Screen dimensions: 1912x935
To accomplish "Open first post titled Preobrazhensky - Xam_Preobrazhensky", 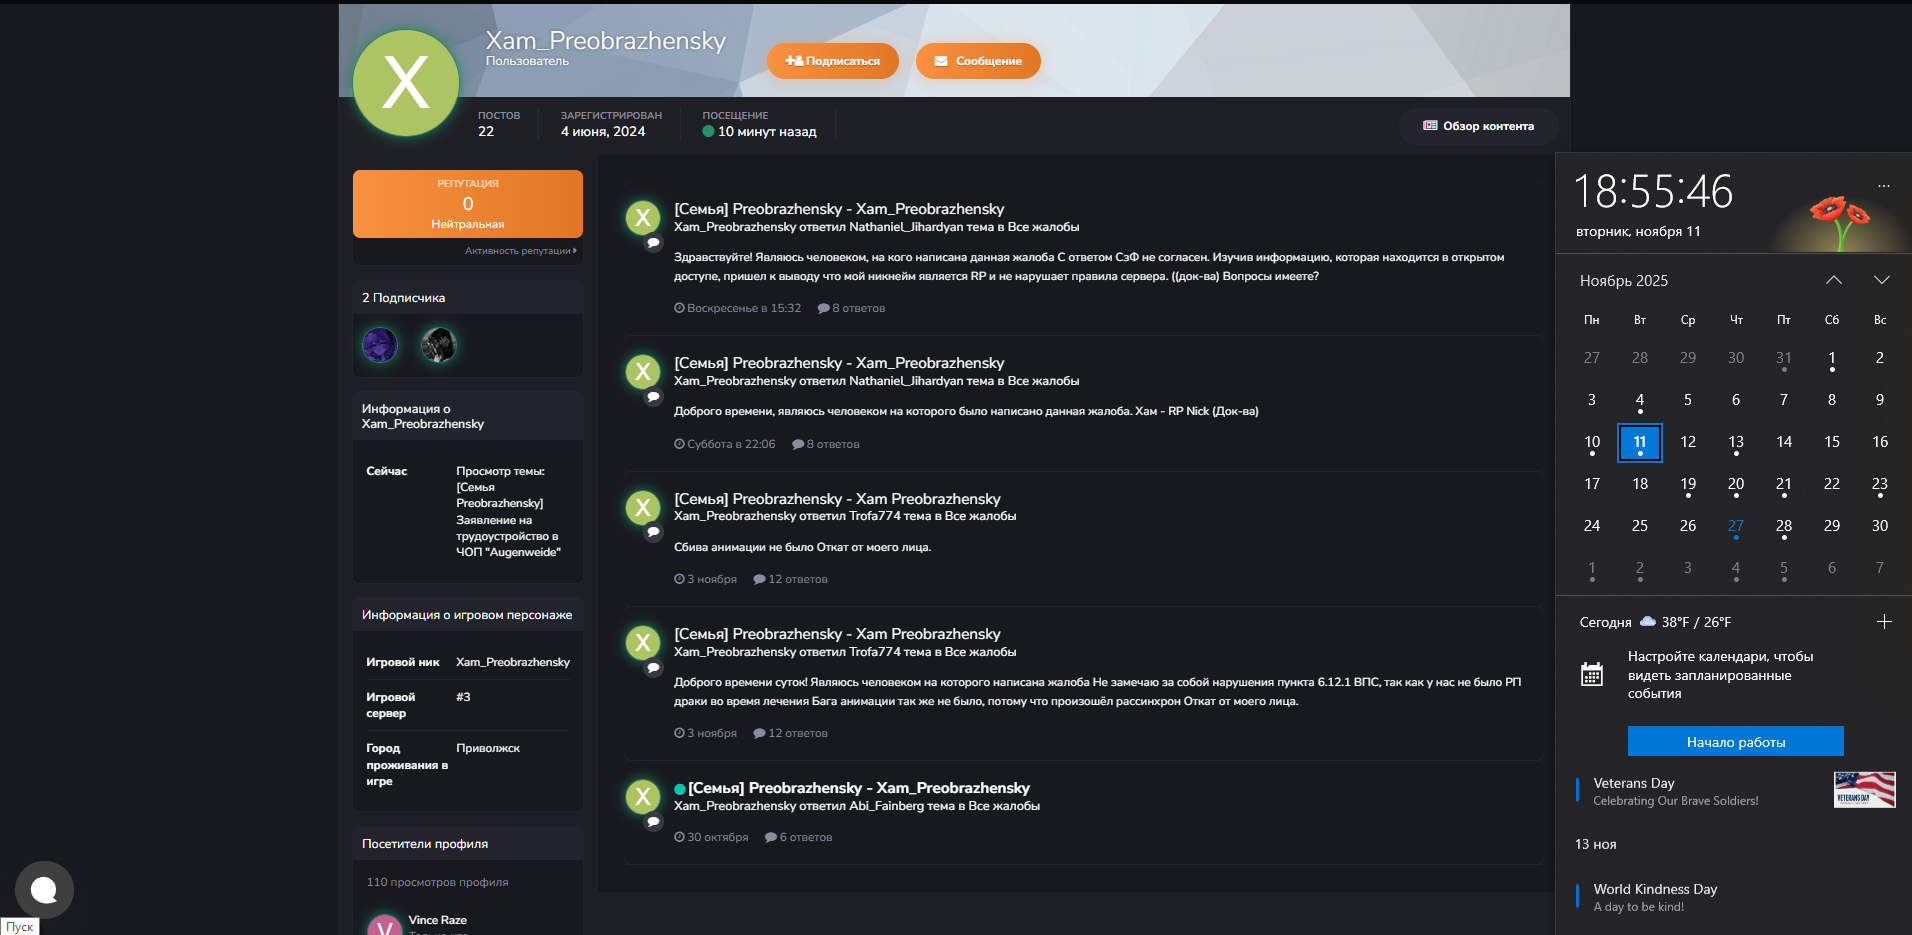I will (839, 209).
